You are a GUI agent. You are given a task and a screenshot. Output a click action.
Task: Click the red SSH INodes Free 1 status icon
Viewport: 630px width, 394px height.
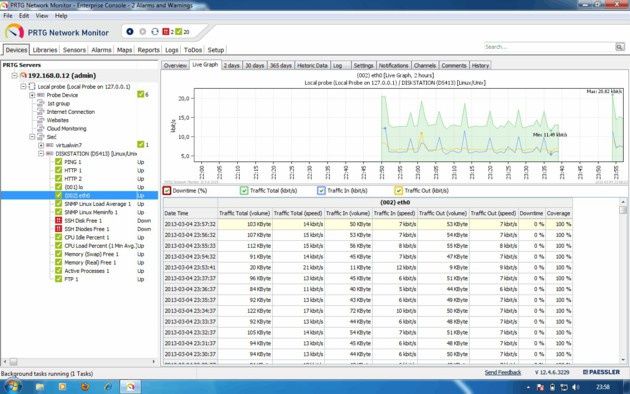point(59,229)
